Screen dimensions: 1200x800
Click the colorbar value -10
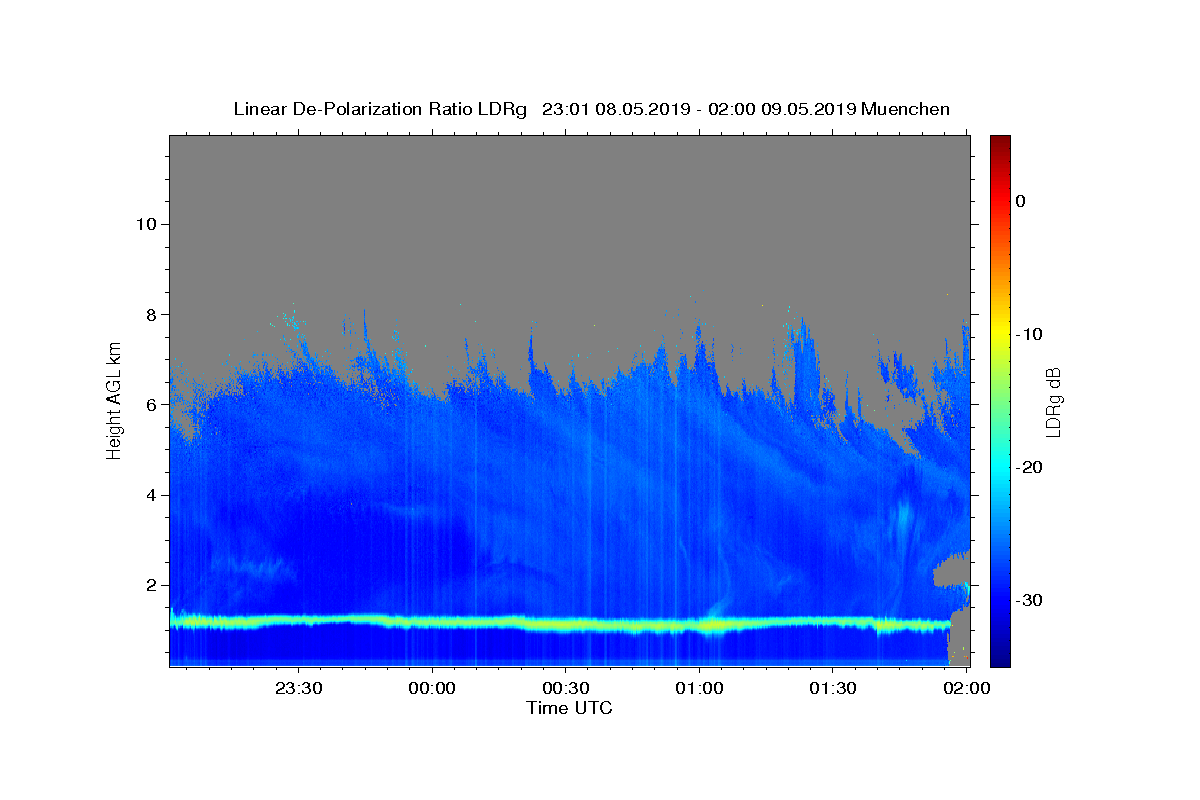[1030, 334]
